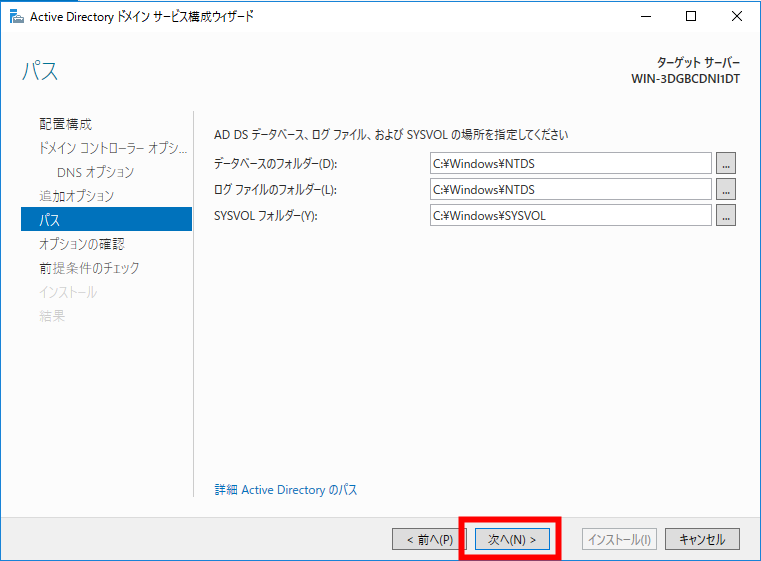Open the DNS オプション step
Image resolution: width=761 pixels, height=561 pixels.
tap(96, 172)
